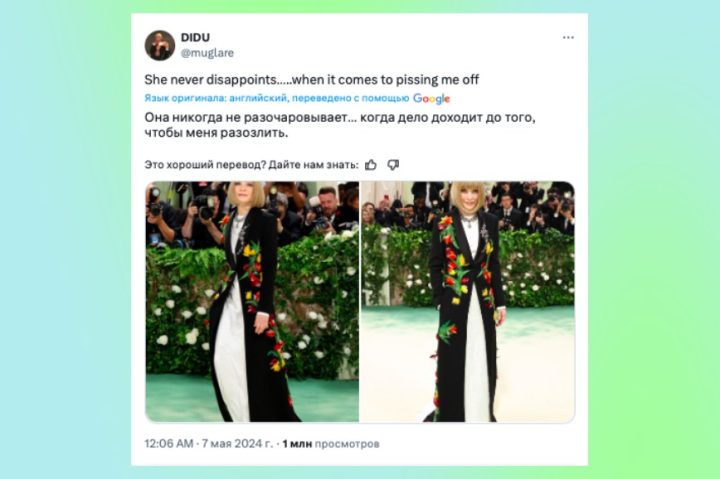Enlarge the left red carpet photo

[x=252, y=302]
